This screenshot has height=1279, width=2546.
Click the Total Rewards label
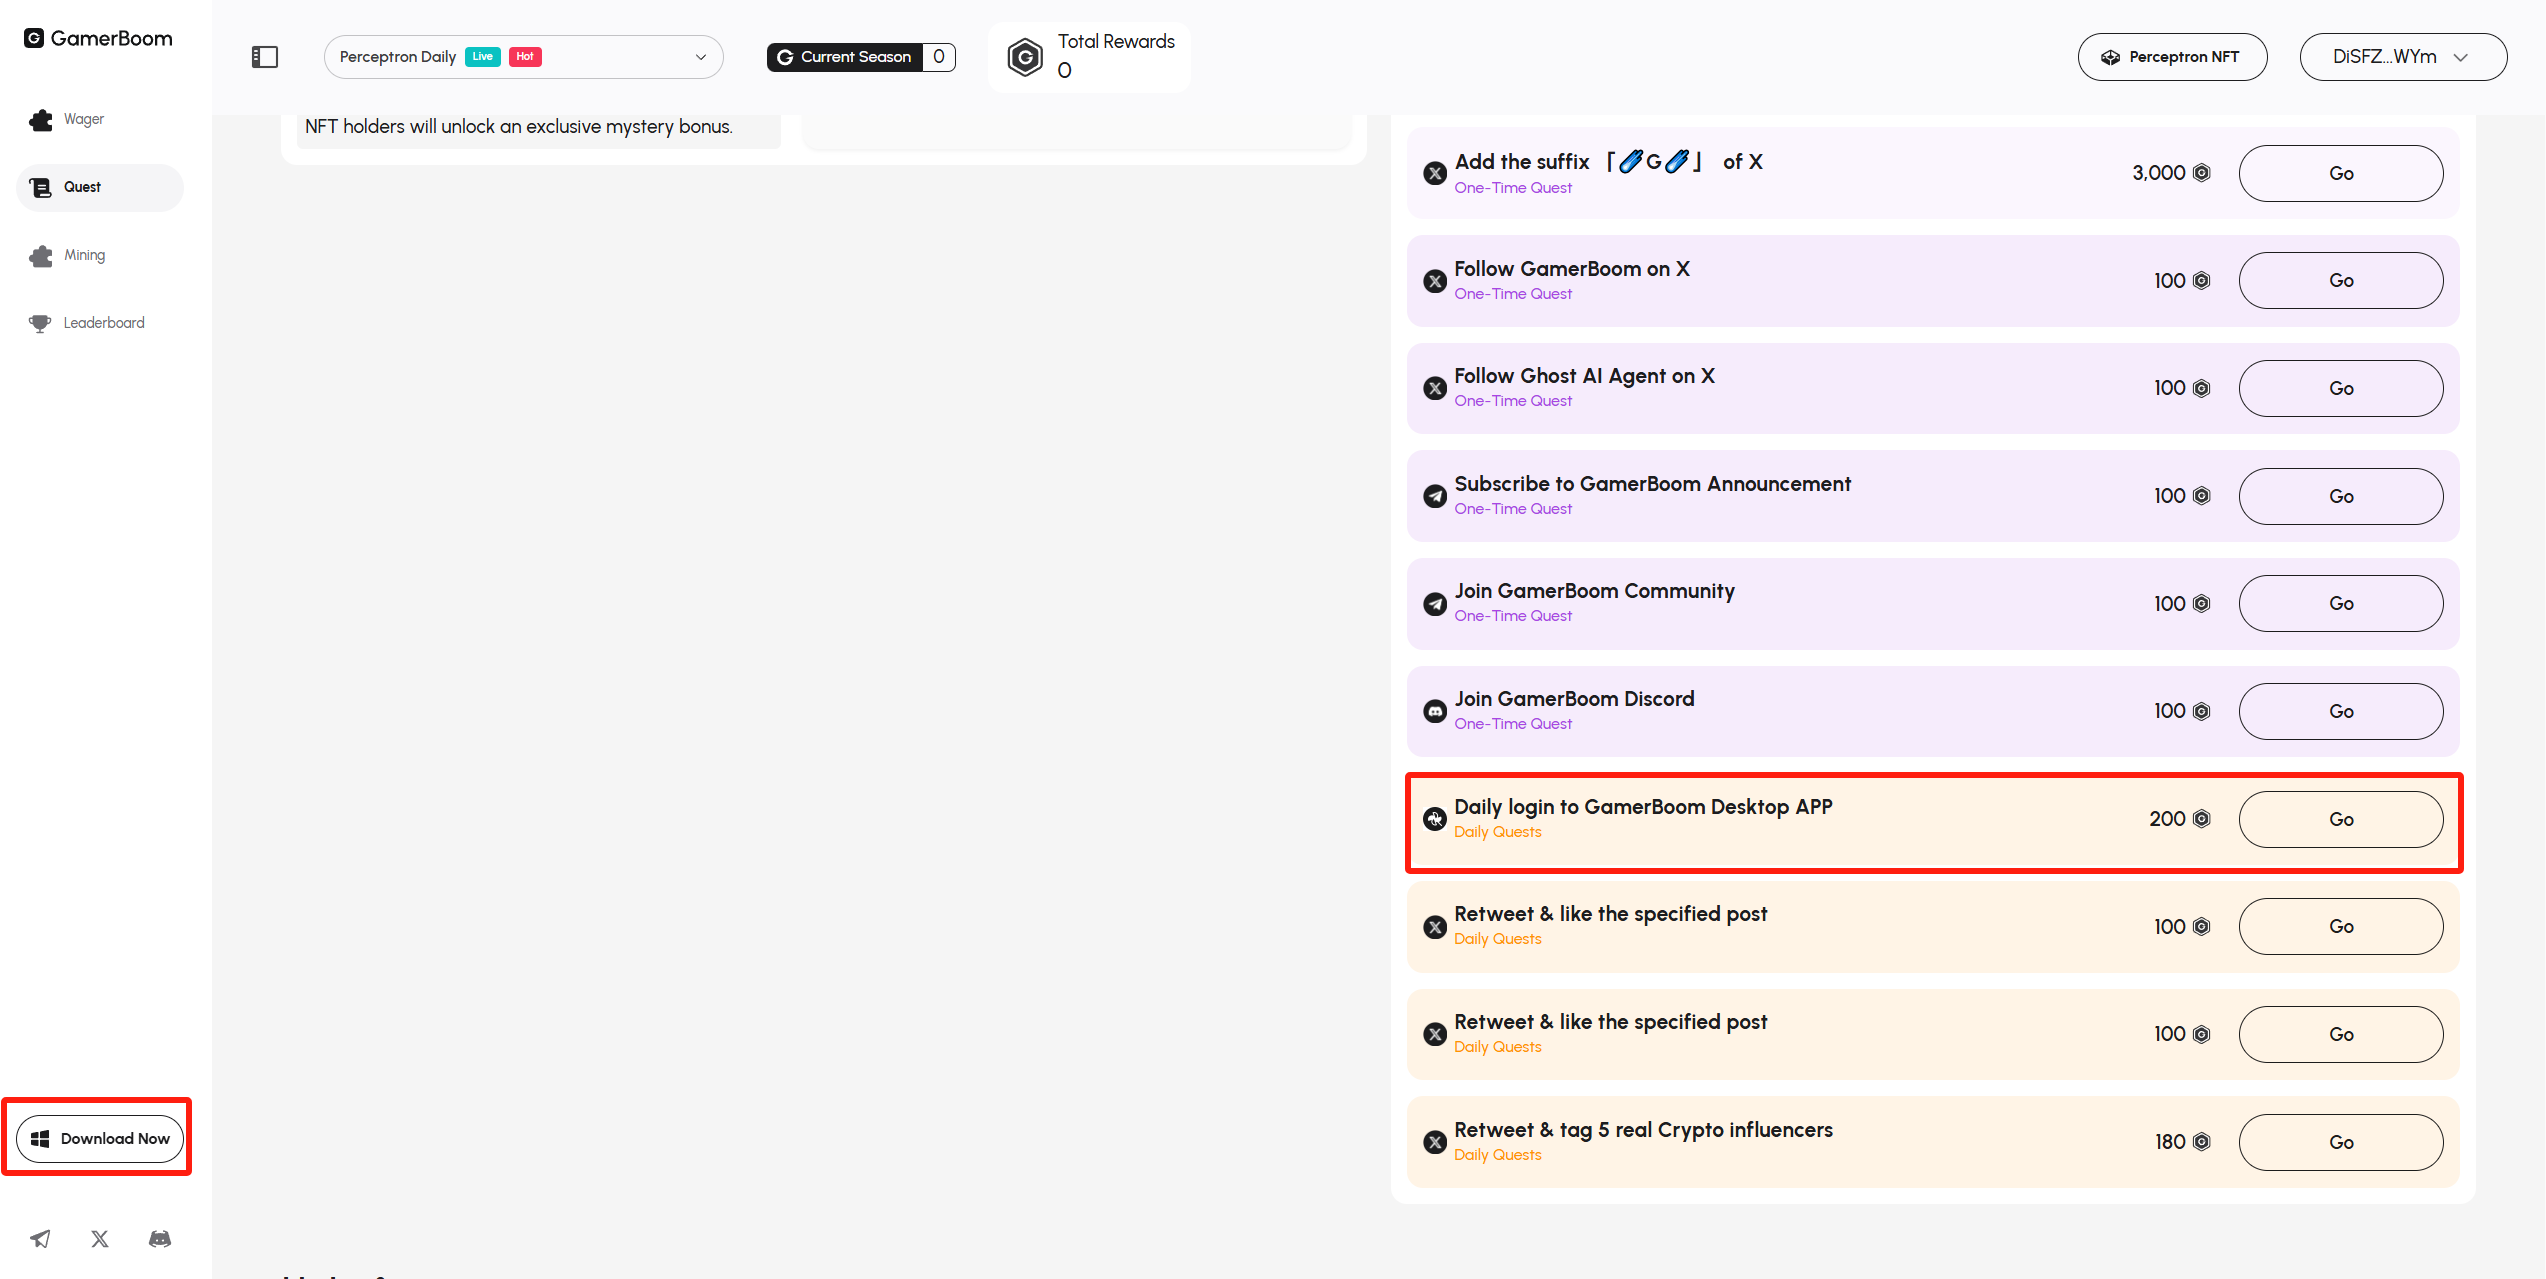click(x=1116, y=42)
